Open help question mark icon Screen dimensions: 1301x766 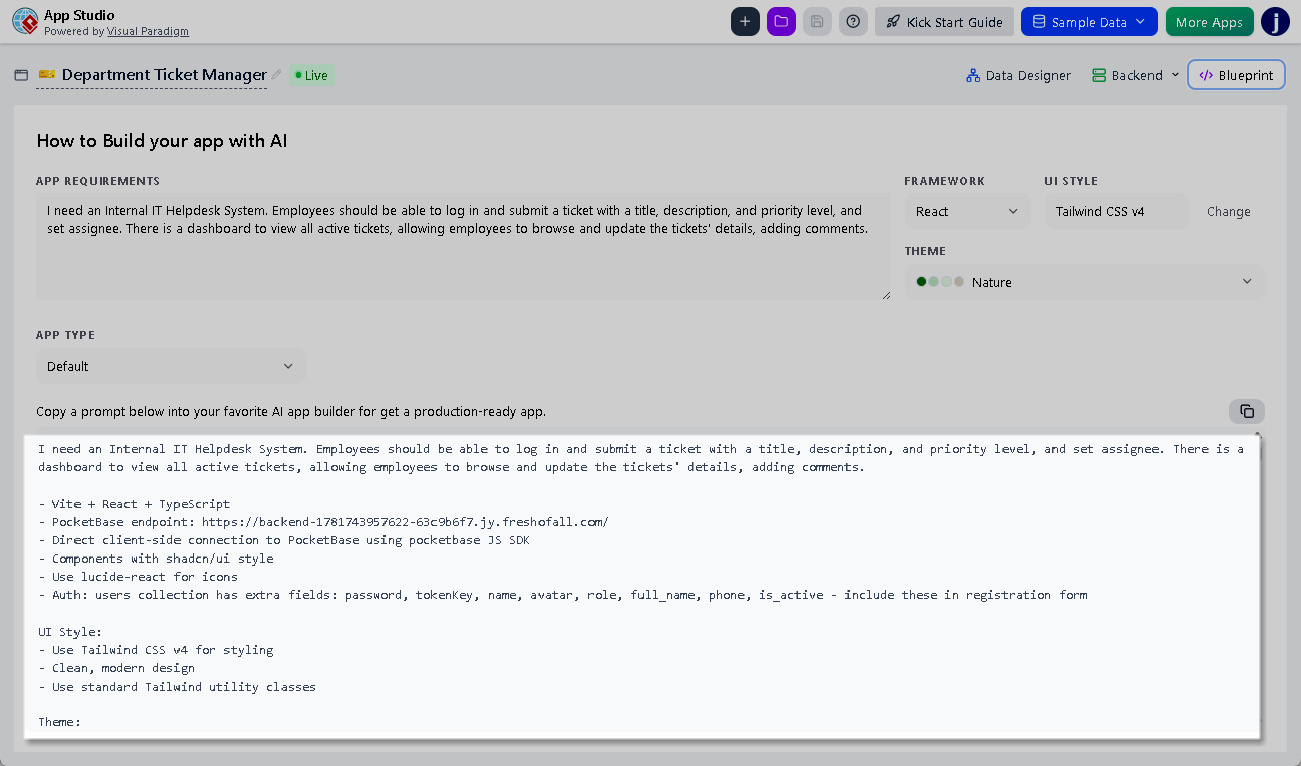point(853,21)
